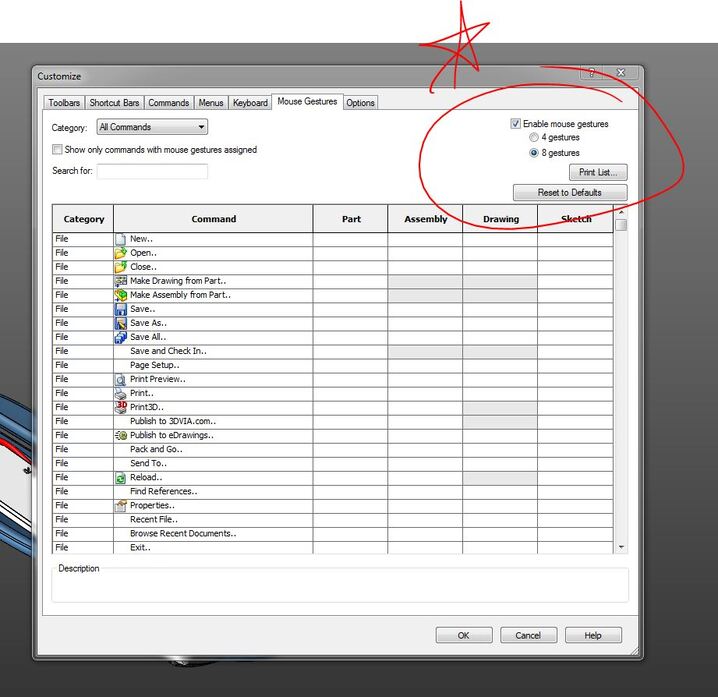This screenshot has height=697, width=718.
Task: Click the Save As icon
Action: [120, 323]
